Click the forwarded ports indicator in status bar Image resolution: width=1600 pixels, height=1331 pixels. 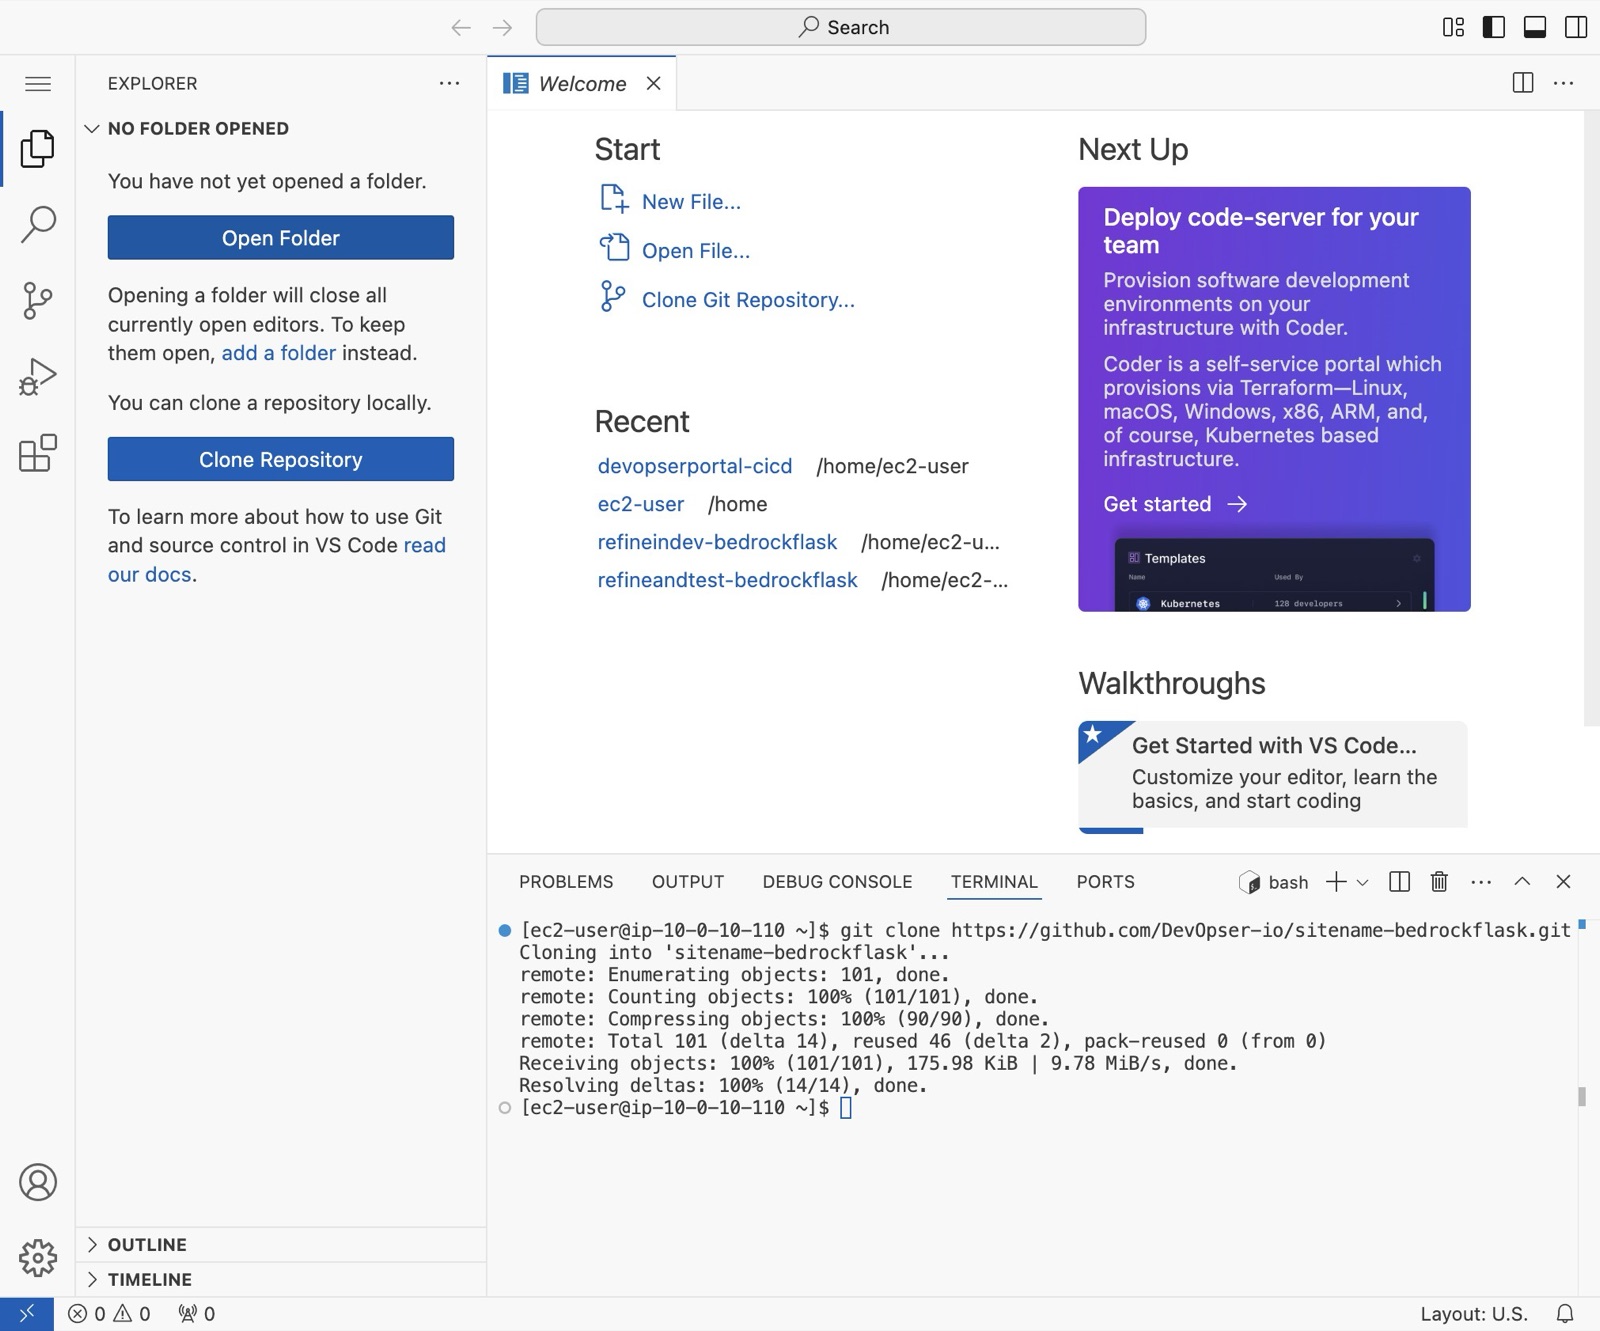click(196, 1314)
